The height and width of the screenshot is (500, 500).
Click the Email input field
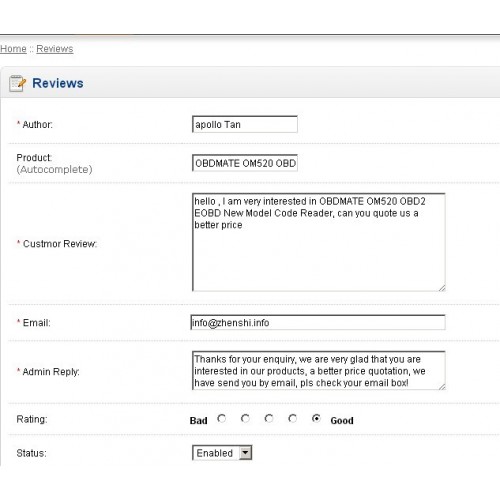click(318, 323)
